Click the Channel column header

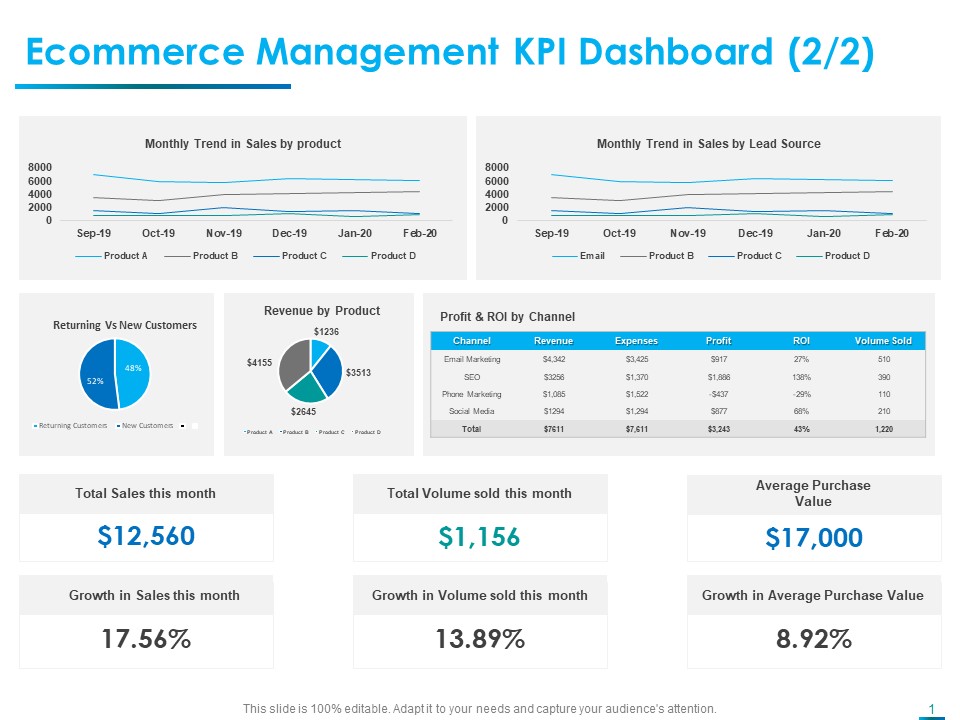click(471, 341)
